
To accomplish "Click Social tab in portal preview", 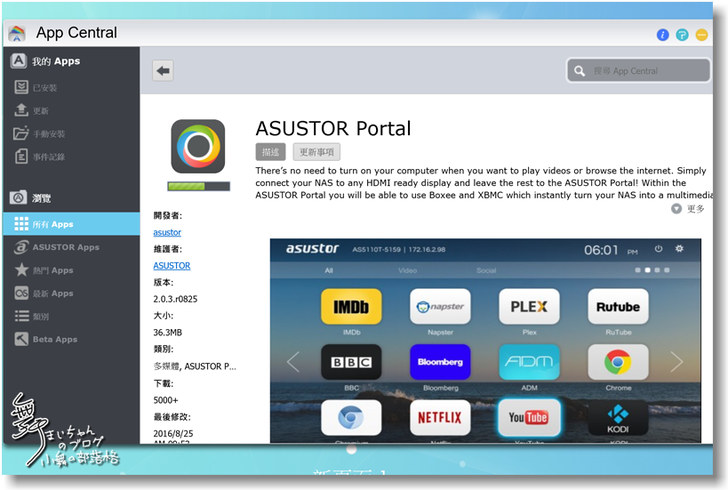I will coord(486,270).
